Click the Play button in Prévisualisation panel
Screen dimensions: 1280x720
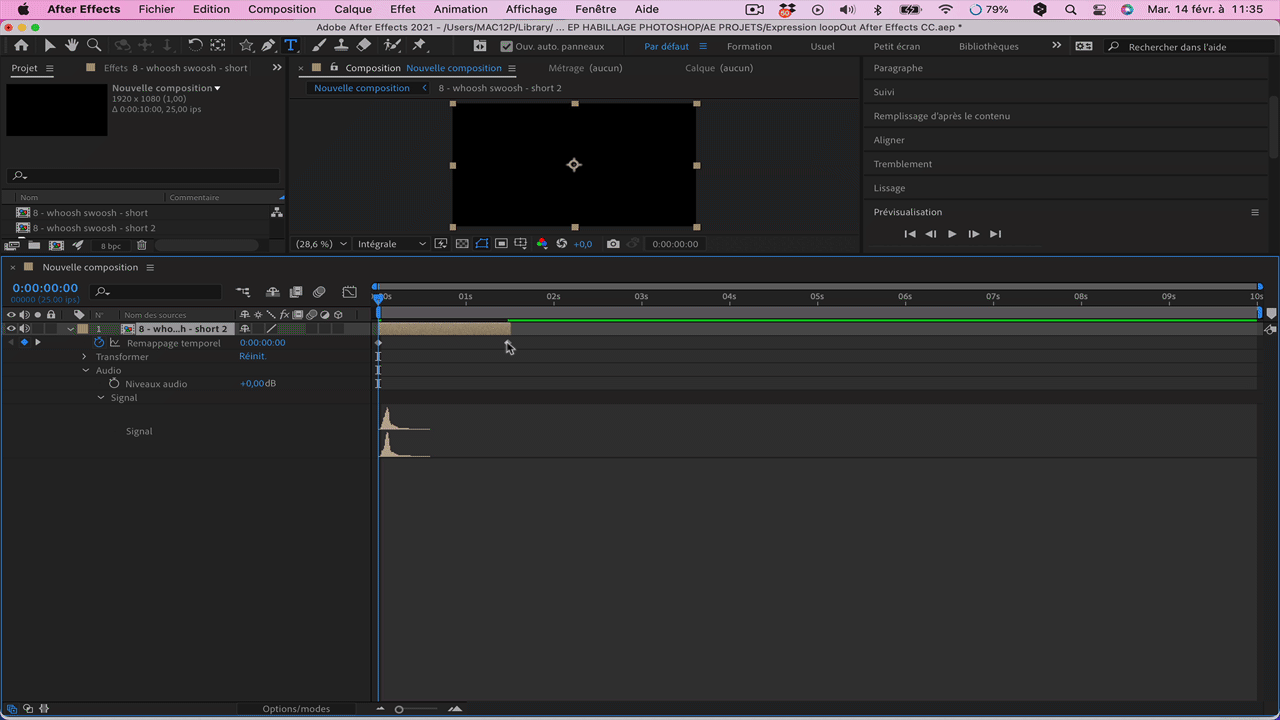click(x=951, y=233)
